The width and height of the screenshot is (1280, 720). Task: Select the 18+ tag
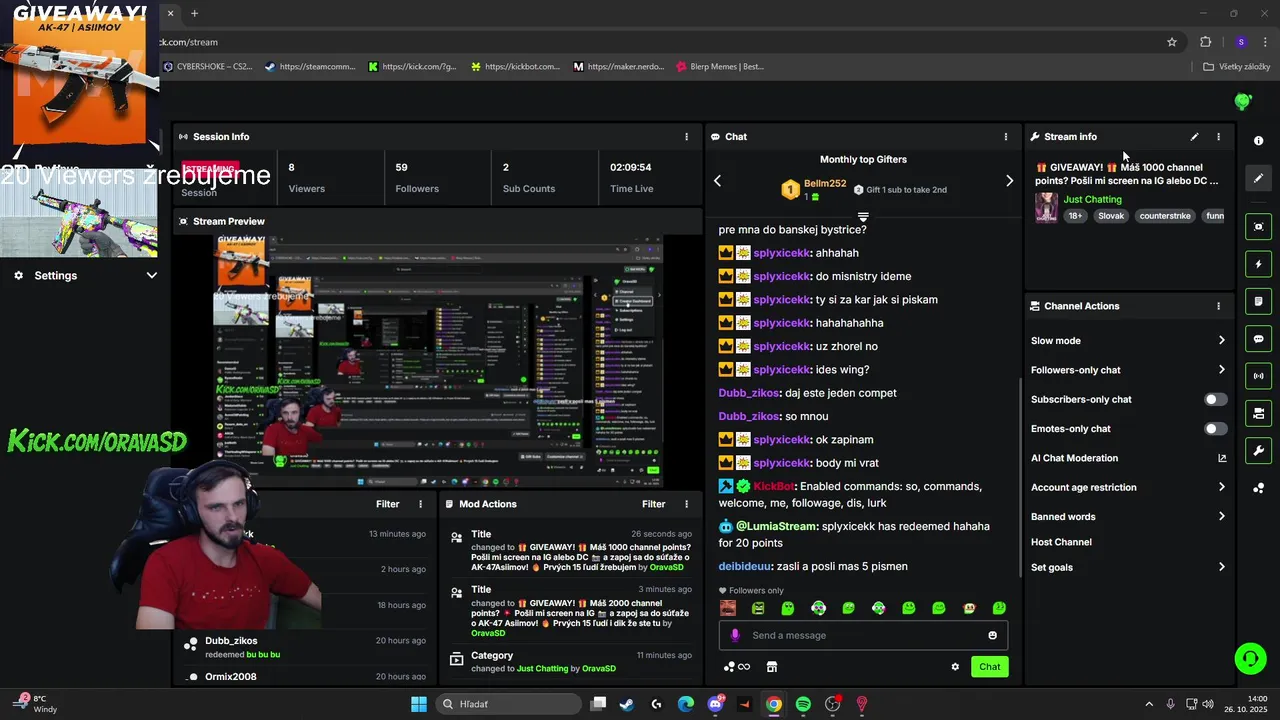[1075, 216]
